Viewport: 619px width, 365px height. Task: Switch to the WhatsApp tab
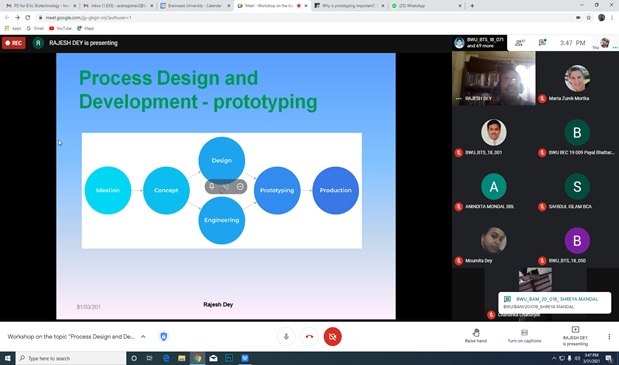pyautogui.click(x=426, y=6)
